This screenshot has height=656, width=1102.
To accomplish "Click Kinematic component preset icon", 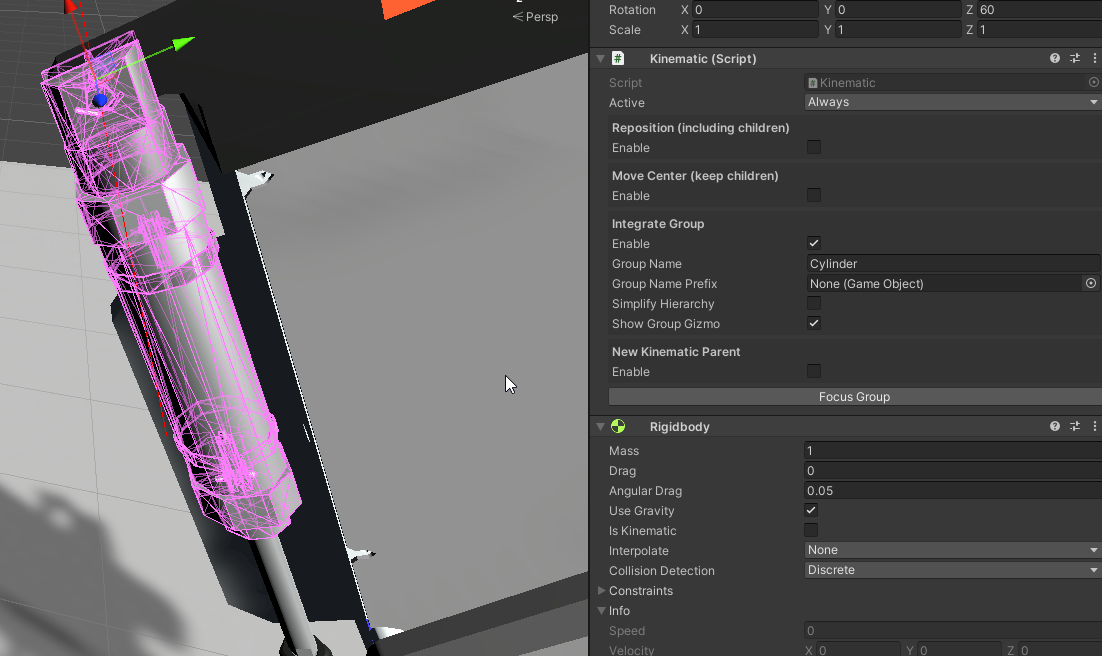I will 1075,59.
